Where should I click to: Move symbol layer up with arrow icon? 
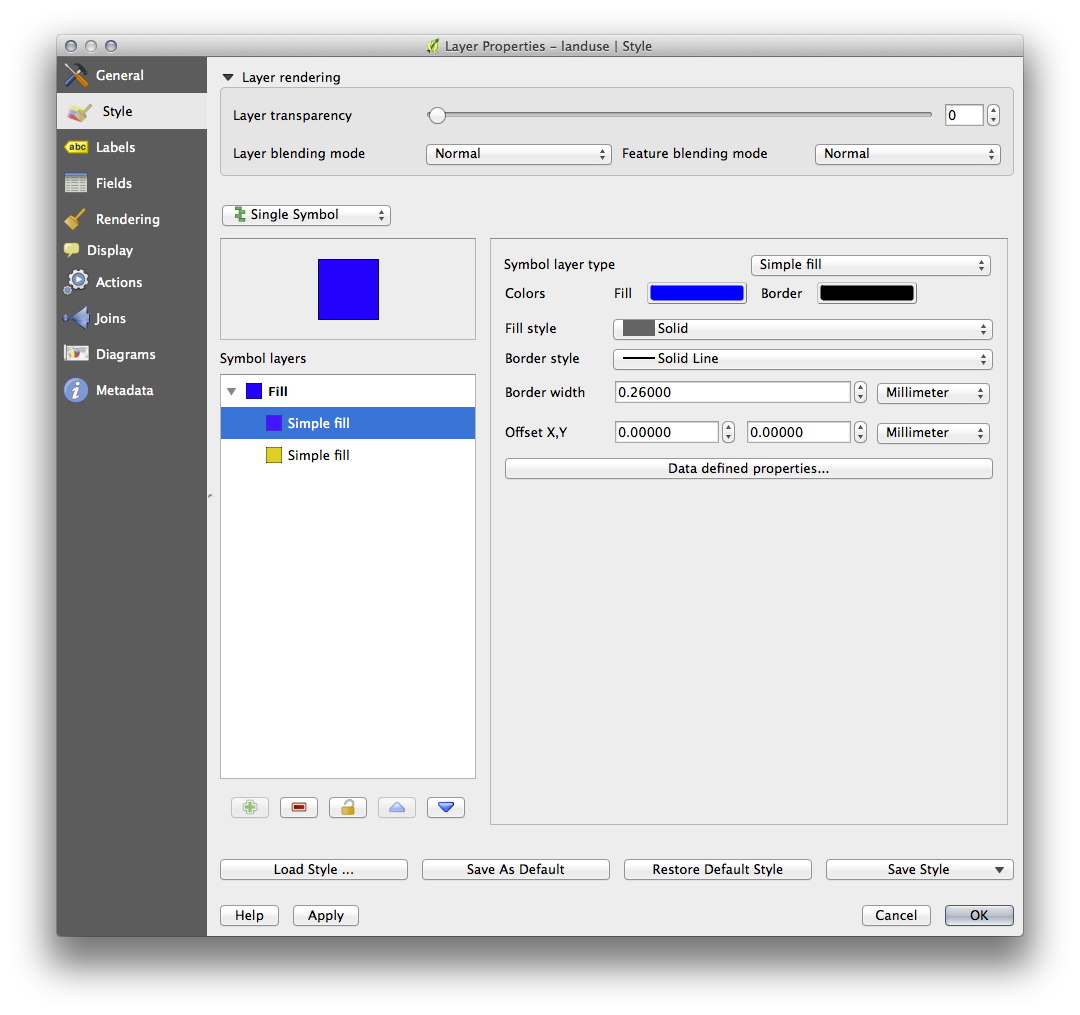pyautogui.click(x=397, y=808)
